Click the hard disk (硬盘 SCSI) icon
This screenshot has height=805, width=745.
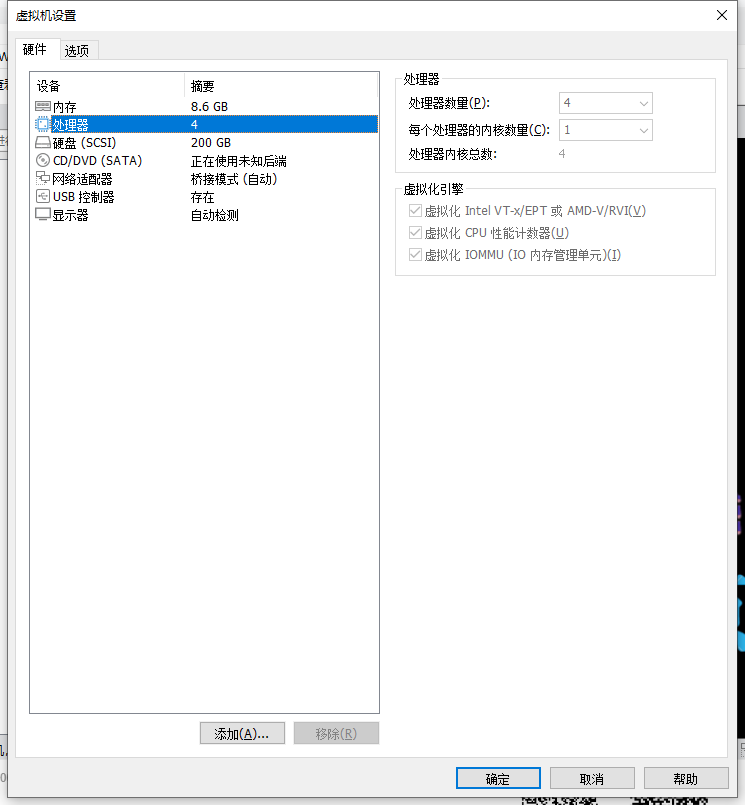tap(43, 142)
